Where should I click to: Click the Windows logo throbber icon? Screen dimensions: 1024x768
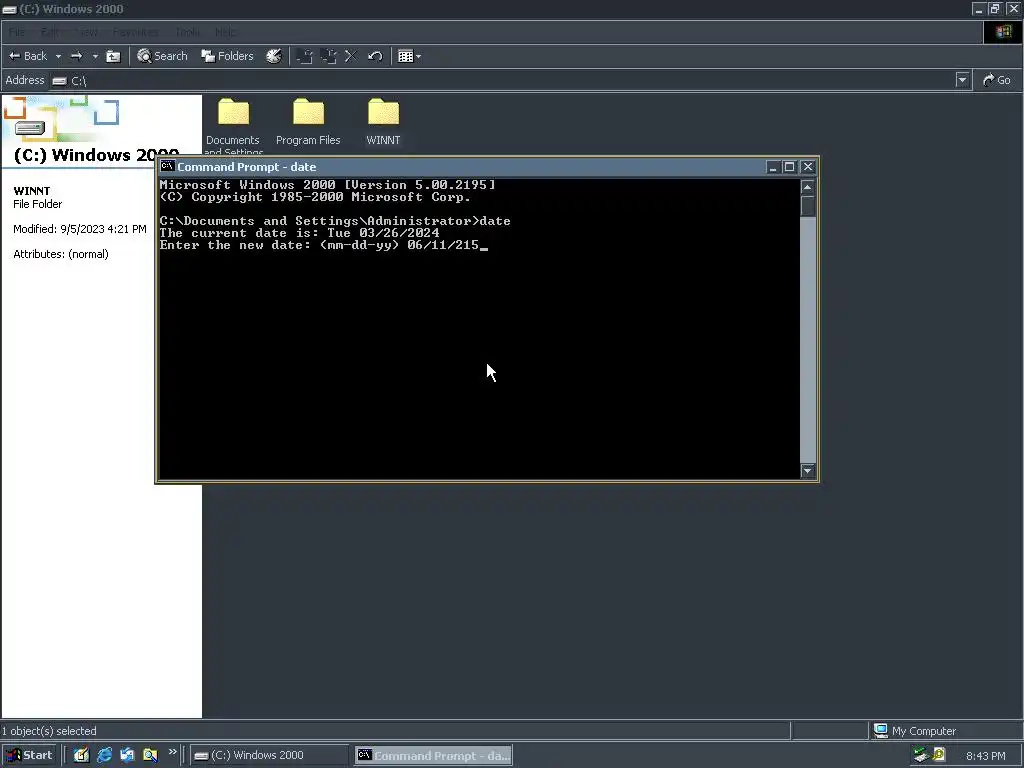pyautogui.click(x=1003, y=32)
